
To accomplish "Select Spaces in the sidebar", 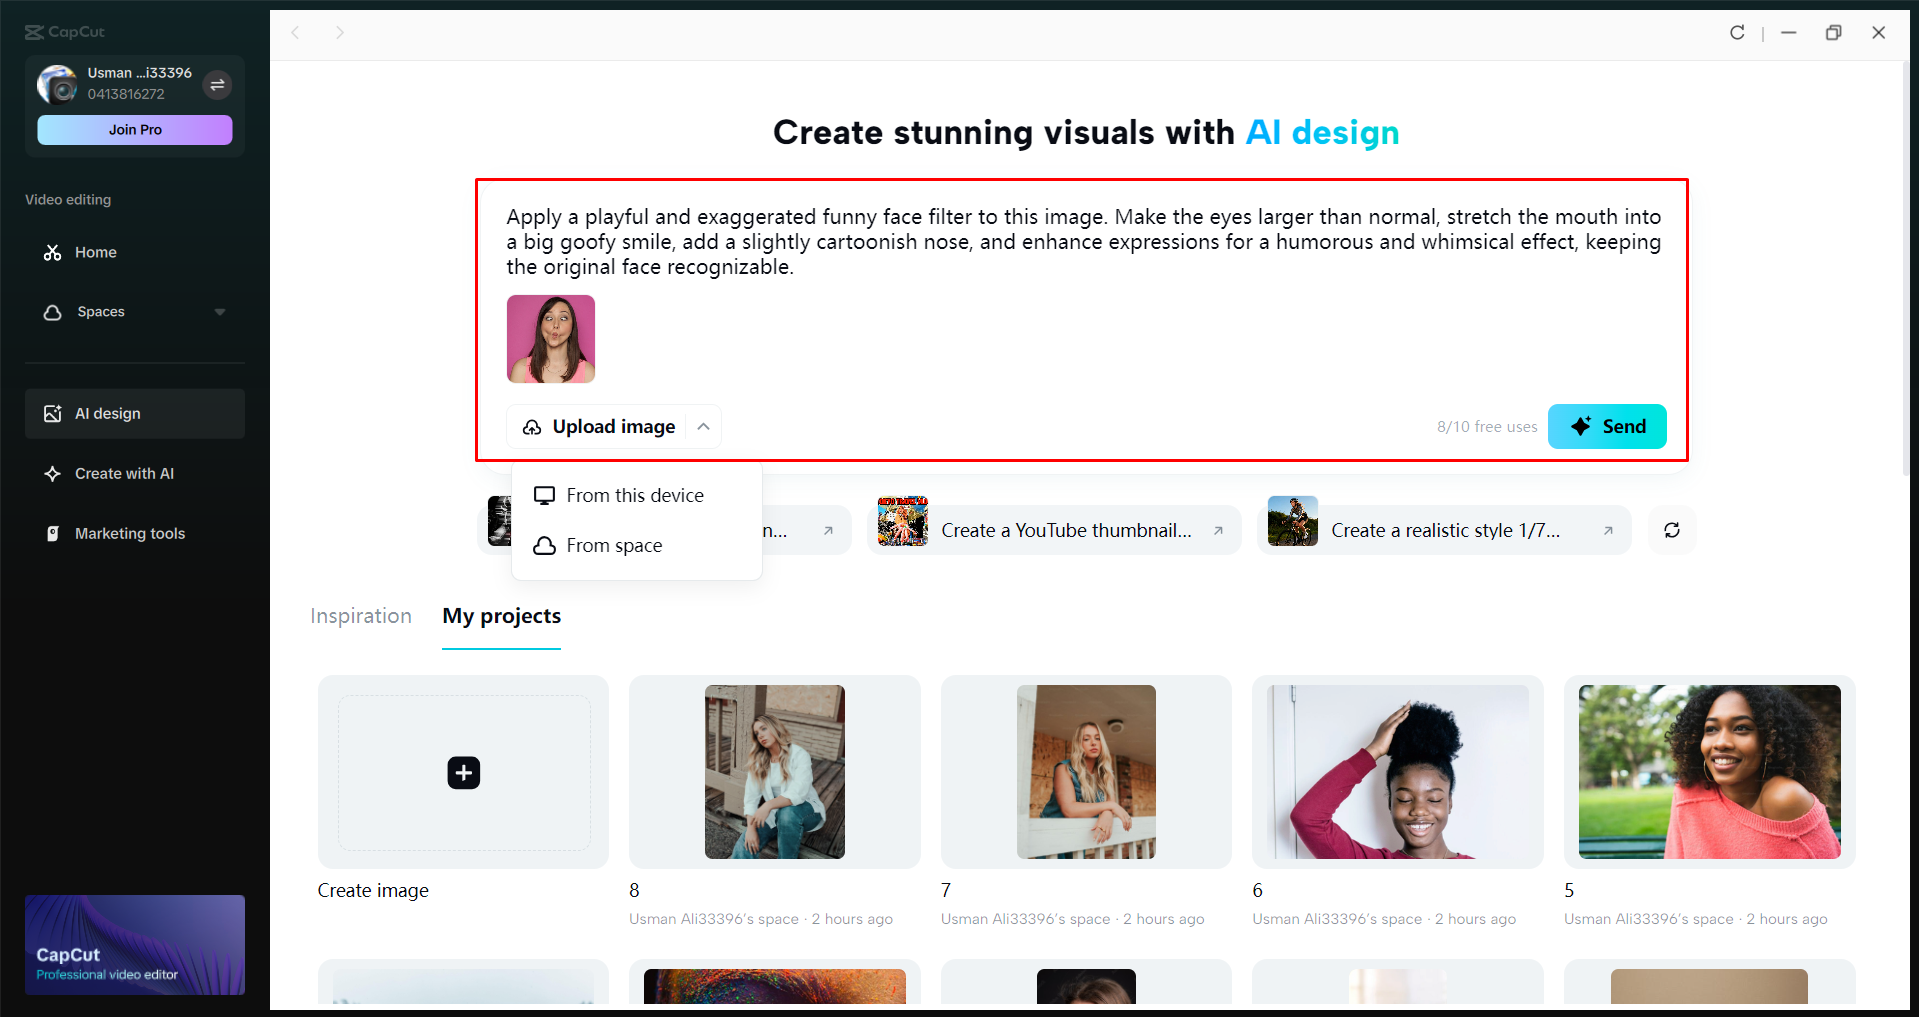I will 101,311.
